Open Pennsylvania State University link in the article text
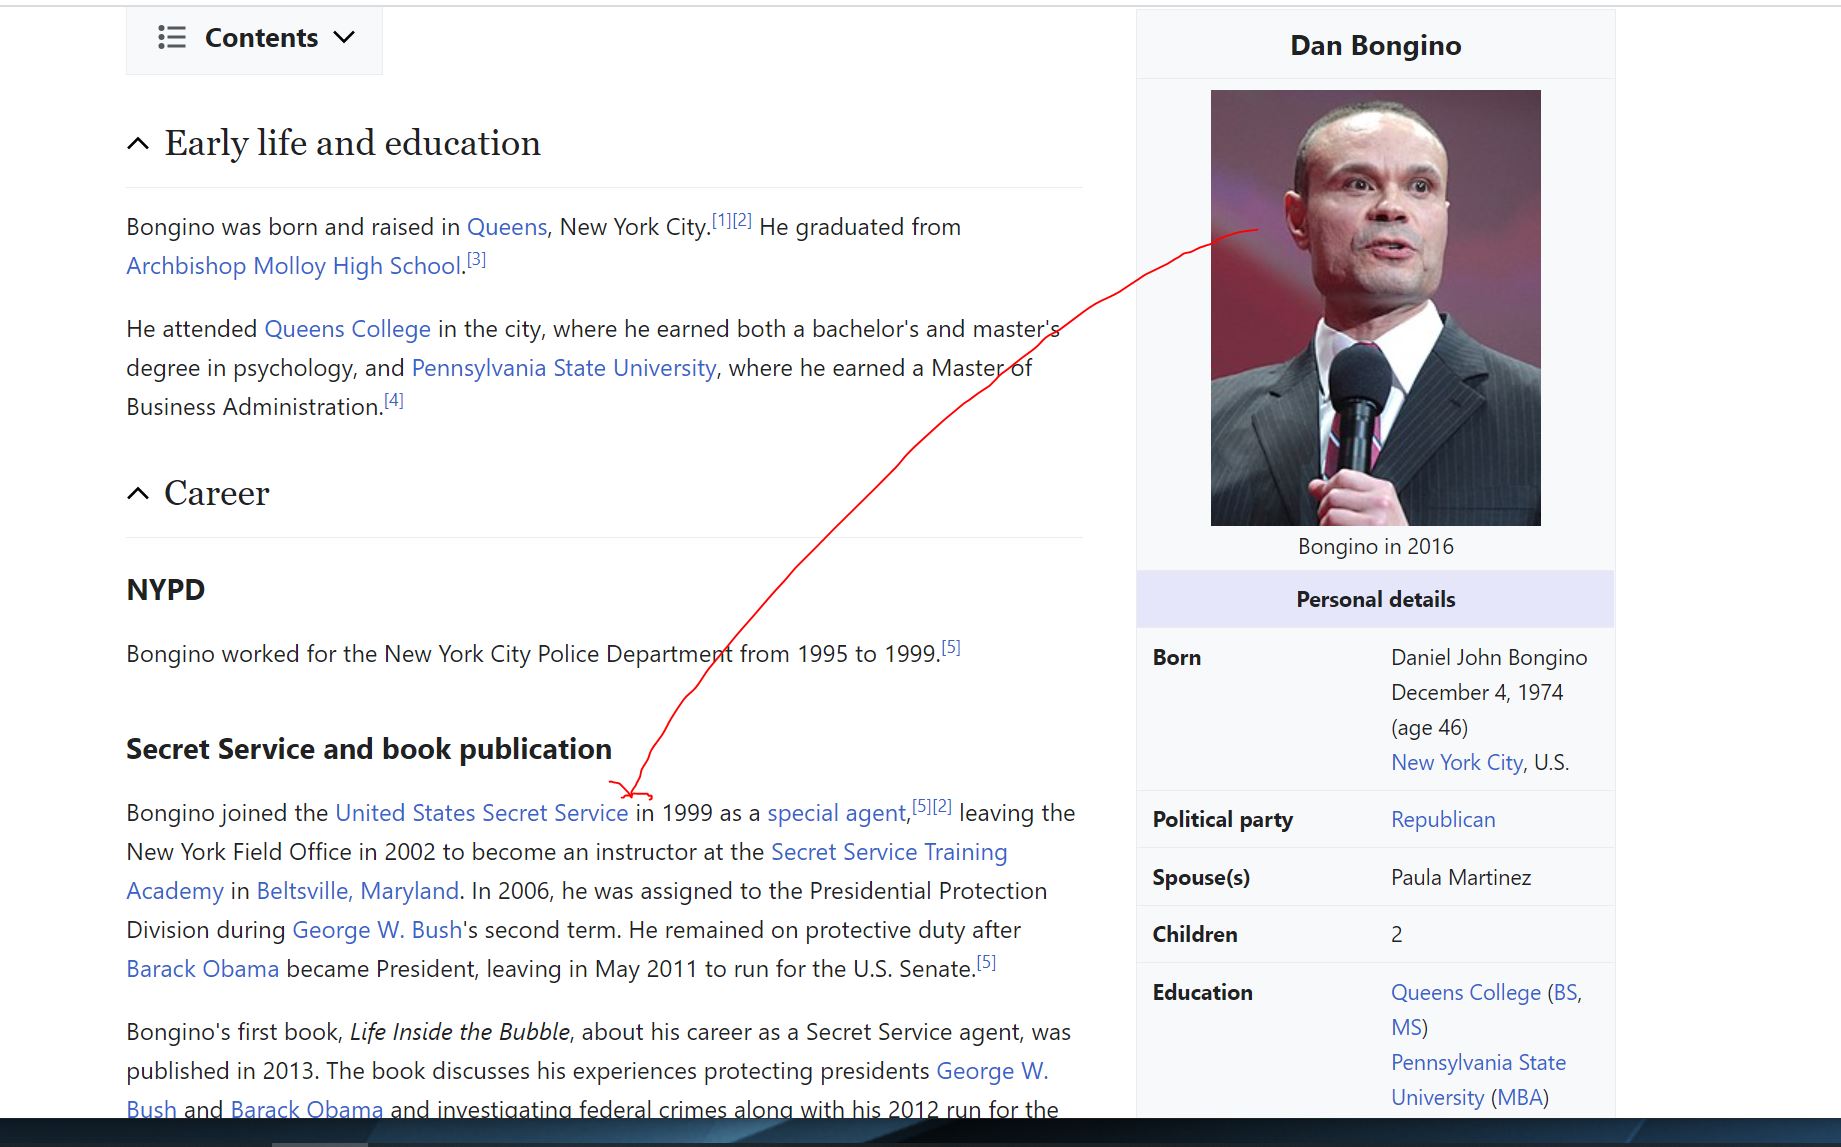1841x1147 pixels. click(564, 368)
